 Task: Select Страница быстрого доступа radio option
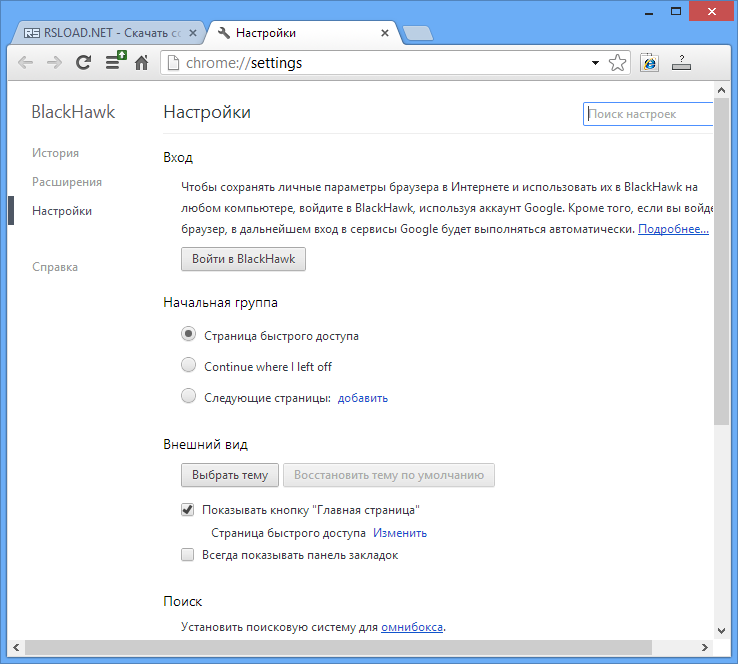188,334
